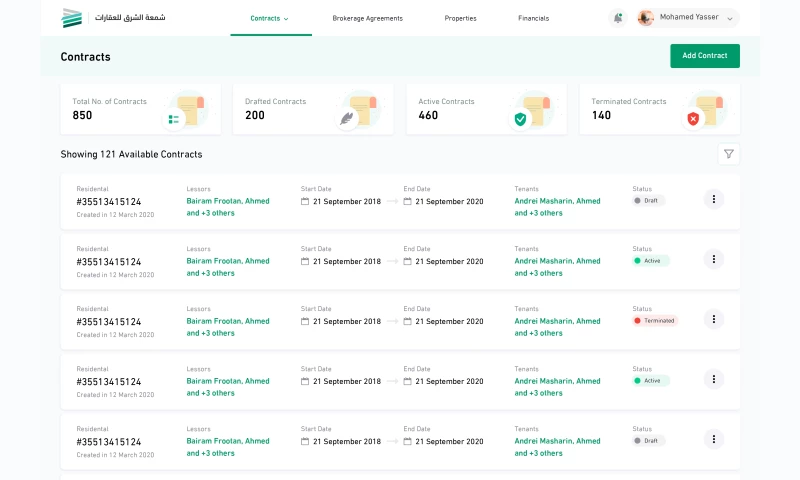800x480 pixels.
Task: Open Mohamed Yasser profile dropdown
Action: click(688, 18)
